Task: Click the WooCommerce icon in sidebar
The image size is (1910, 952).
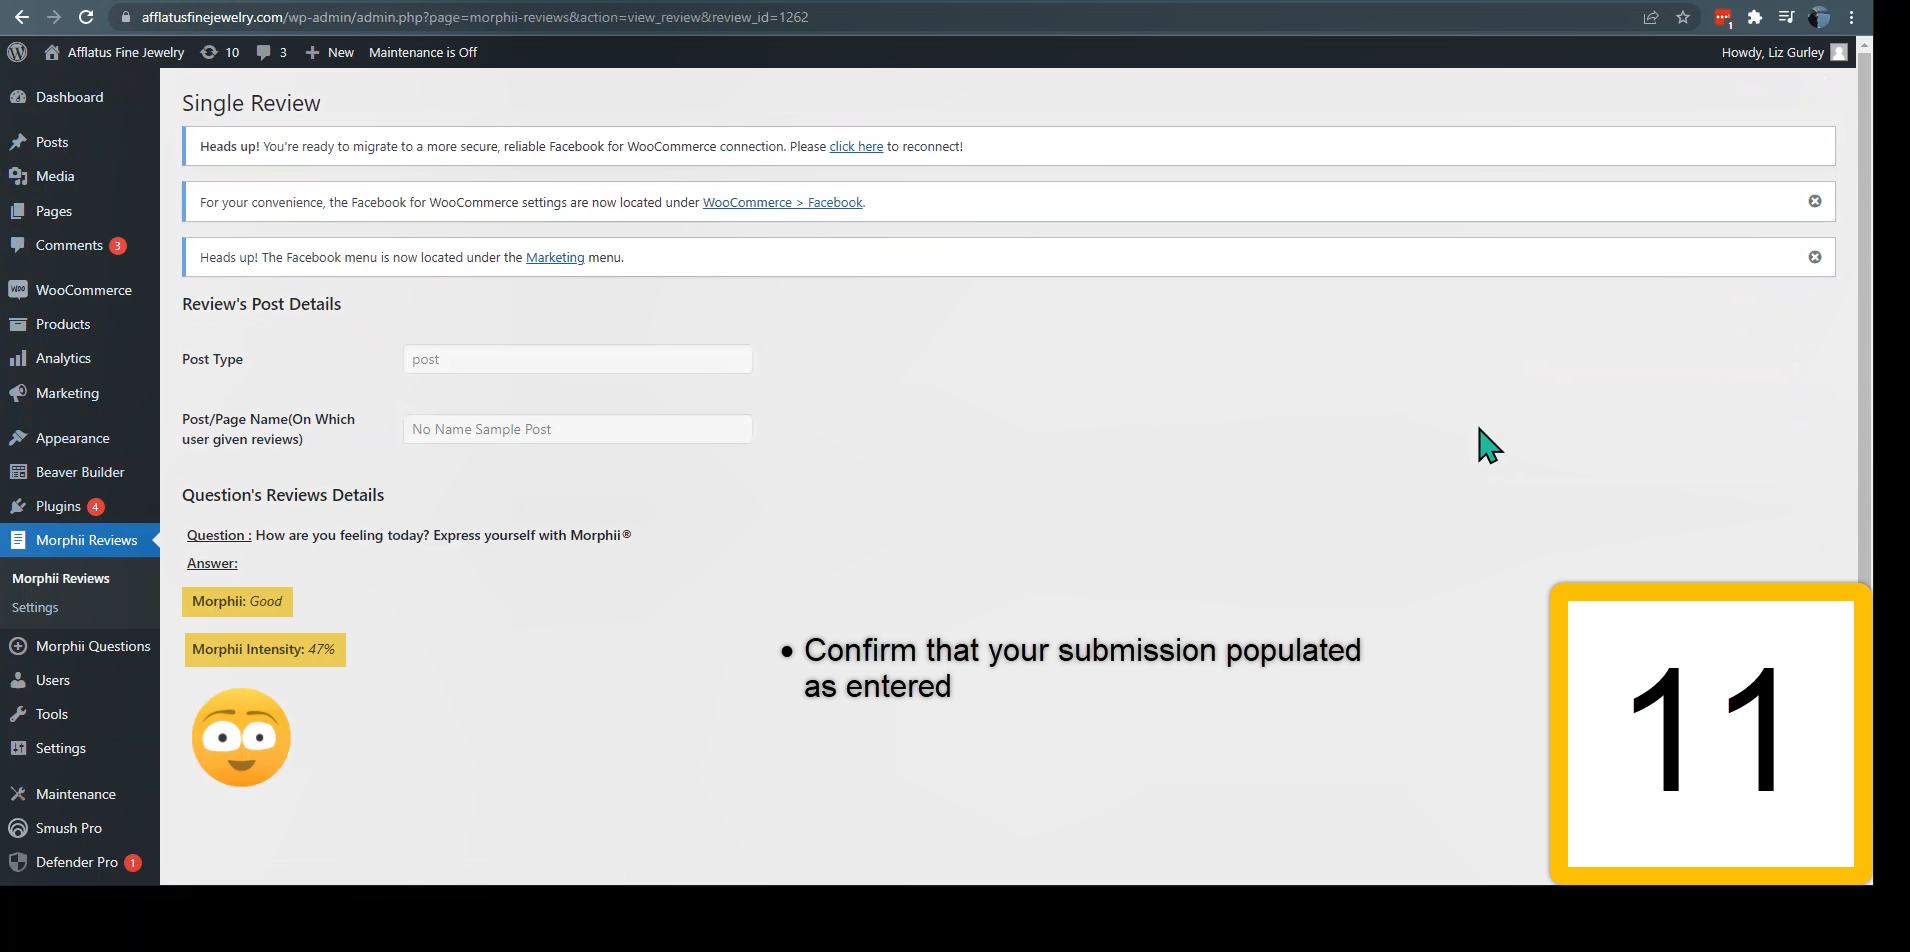Action: (x=18, y=290)
